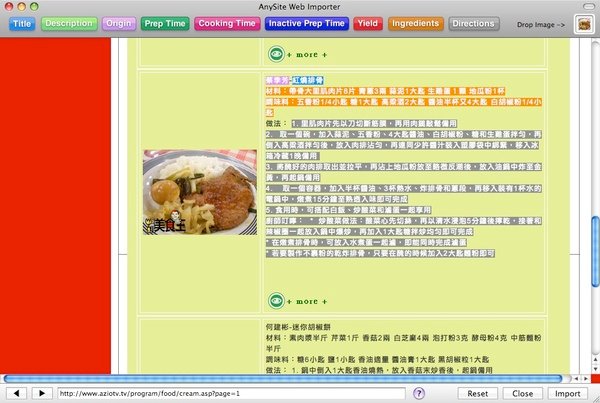The image size is (600, 403).
Task: Click the vertical scrollbar up arrow
Action: coord(595,360)
